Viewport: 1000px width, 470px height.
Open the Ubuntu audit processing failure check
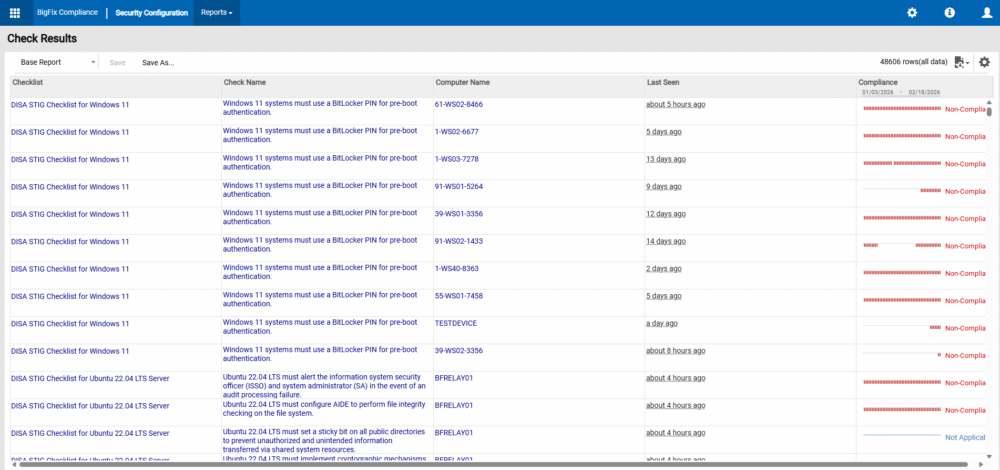tap(323, 386)
